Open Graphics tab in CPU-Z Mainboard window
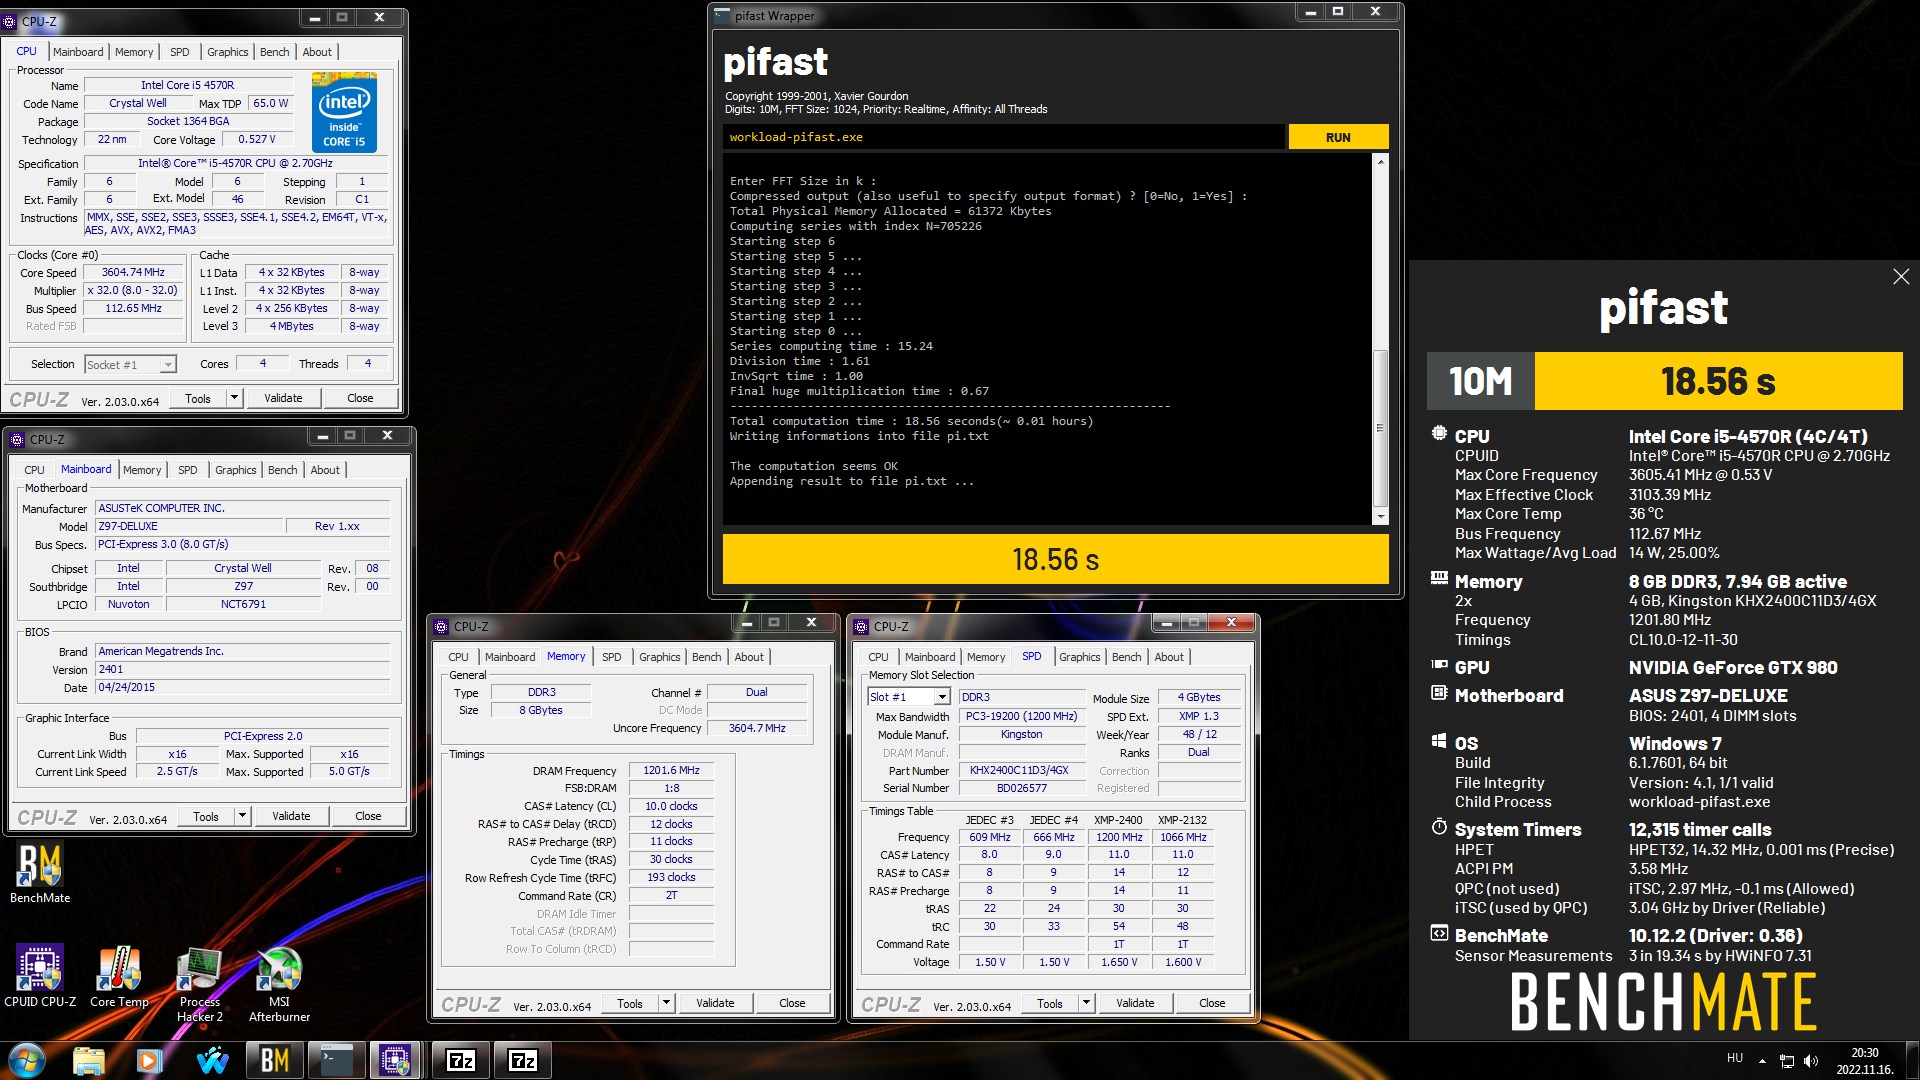Viewport: 1920px width, 1080px height. coord(236,470)
